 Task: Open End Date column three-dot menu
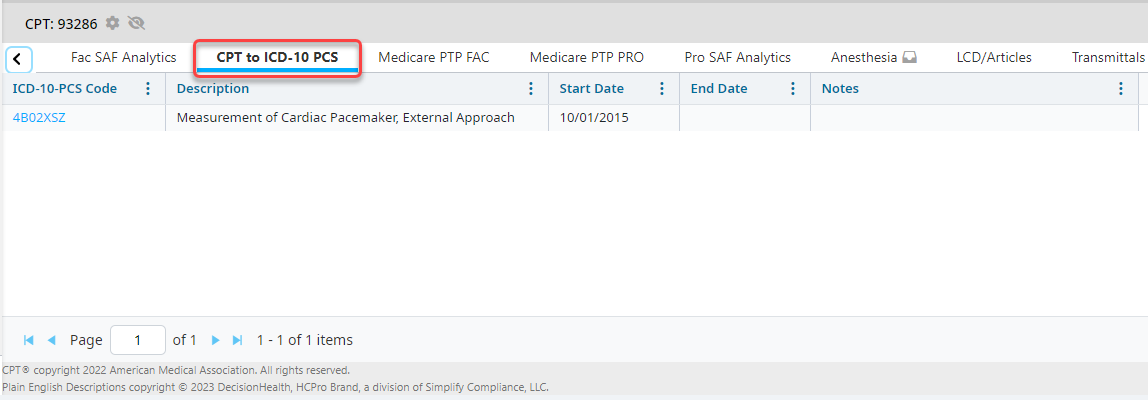[793, 89]
